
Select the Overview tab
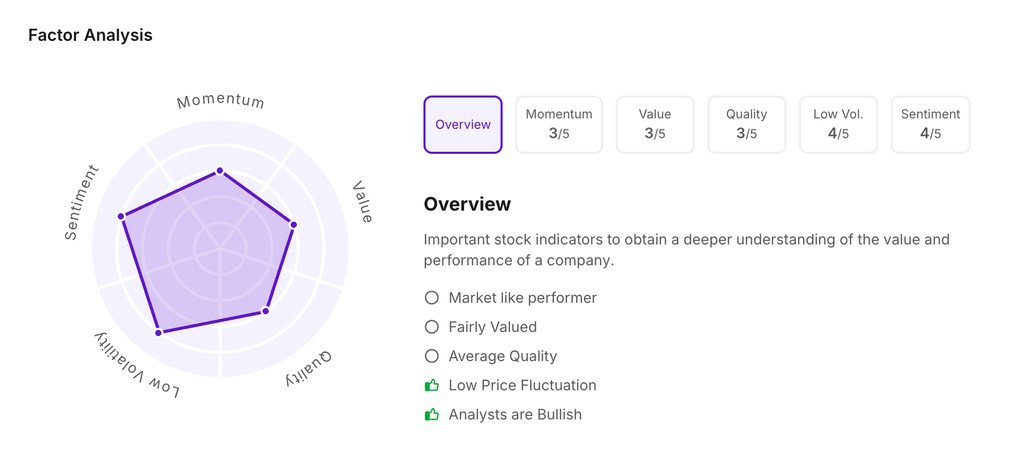coord(463,125)
